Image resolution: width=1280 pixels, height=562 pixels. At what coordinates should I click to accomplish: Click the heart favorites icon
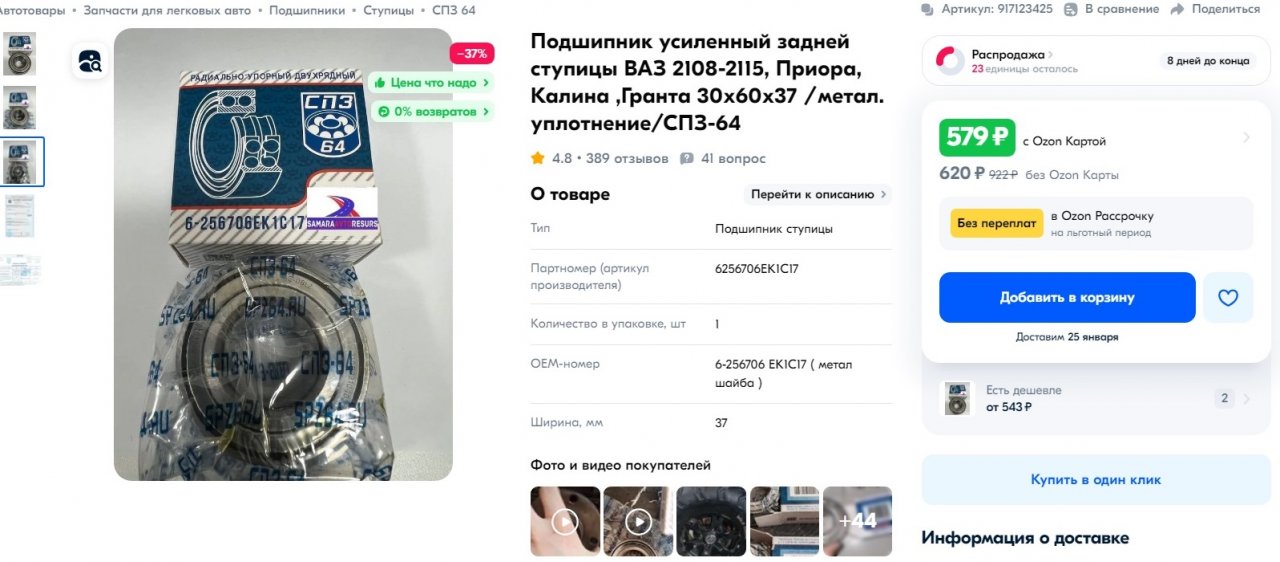coord(1228,298)
